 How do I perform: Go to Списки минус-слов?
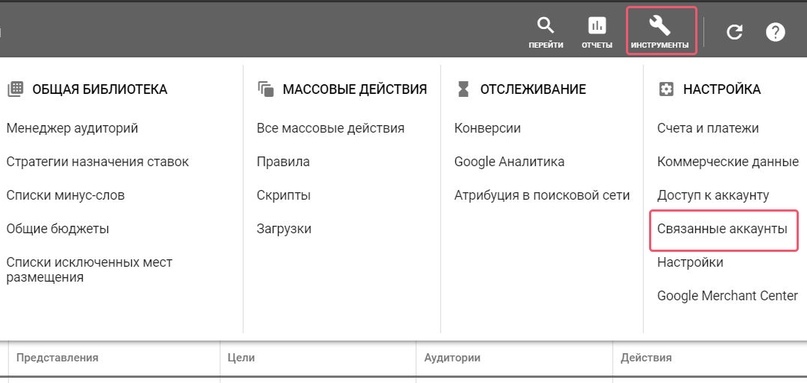click(x=65, y=195)
